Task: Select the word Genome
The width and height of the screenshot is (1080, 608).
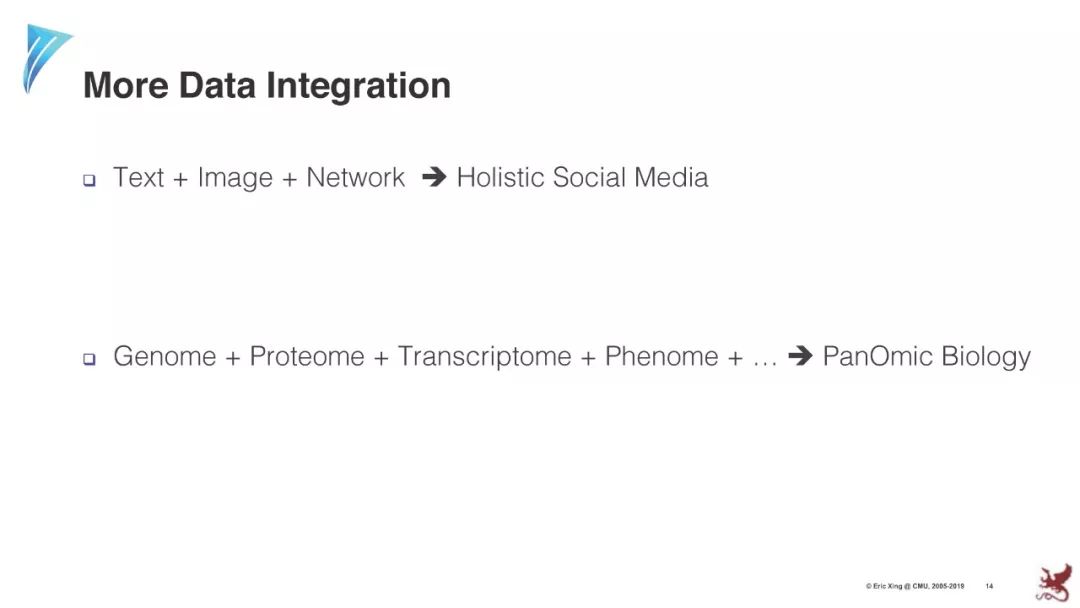Action: click(165, 356)
